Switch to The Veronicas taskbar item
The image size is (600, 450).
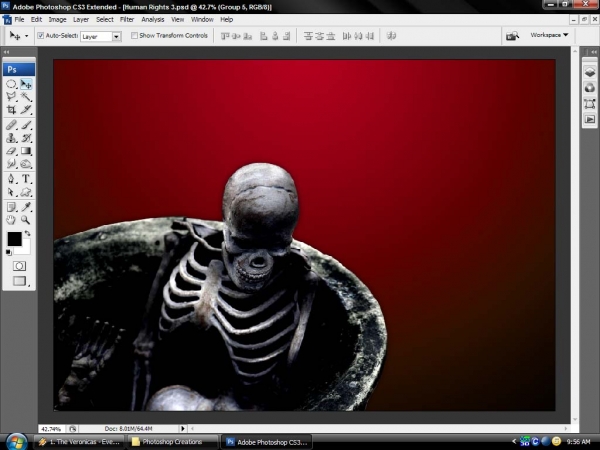pyautogui.click(x=80, y=442)
